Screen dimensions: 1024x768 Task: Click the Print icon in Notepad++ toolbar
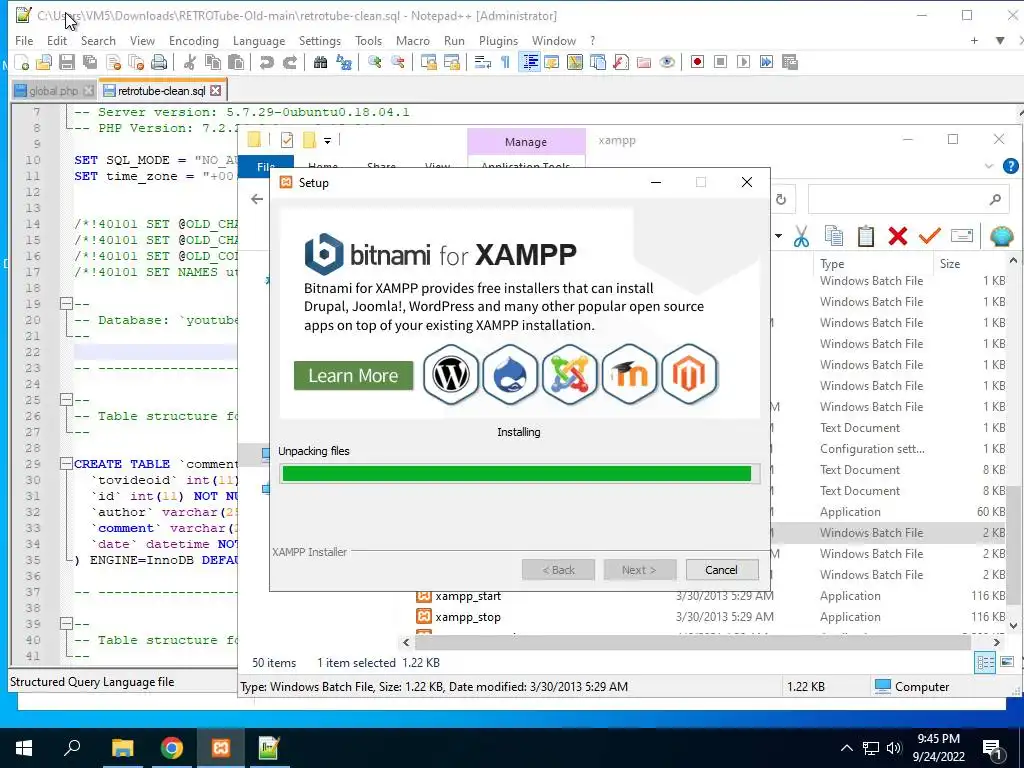159,62
